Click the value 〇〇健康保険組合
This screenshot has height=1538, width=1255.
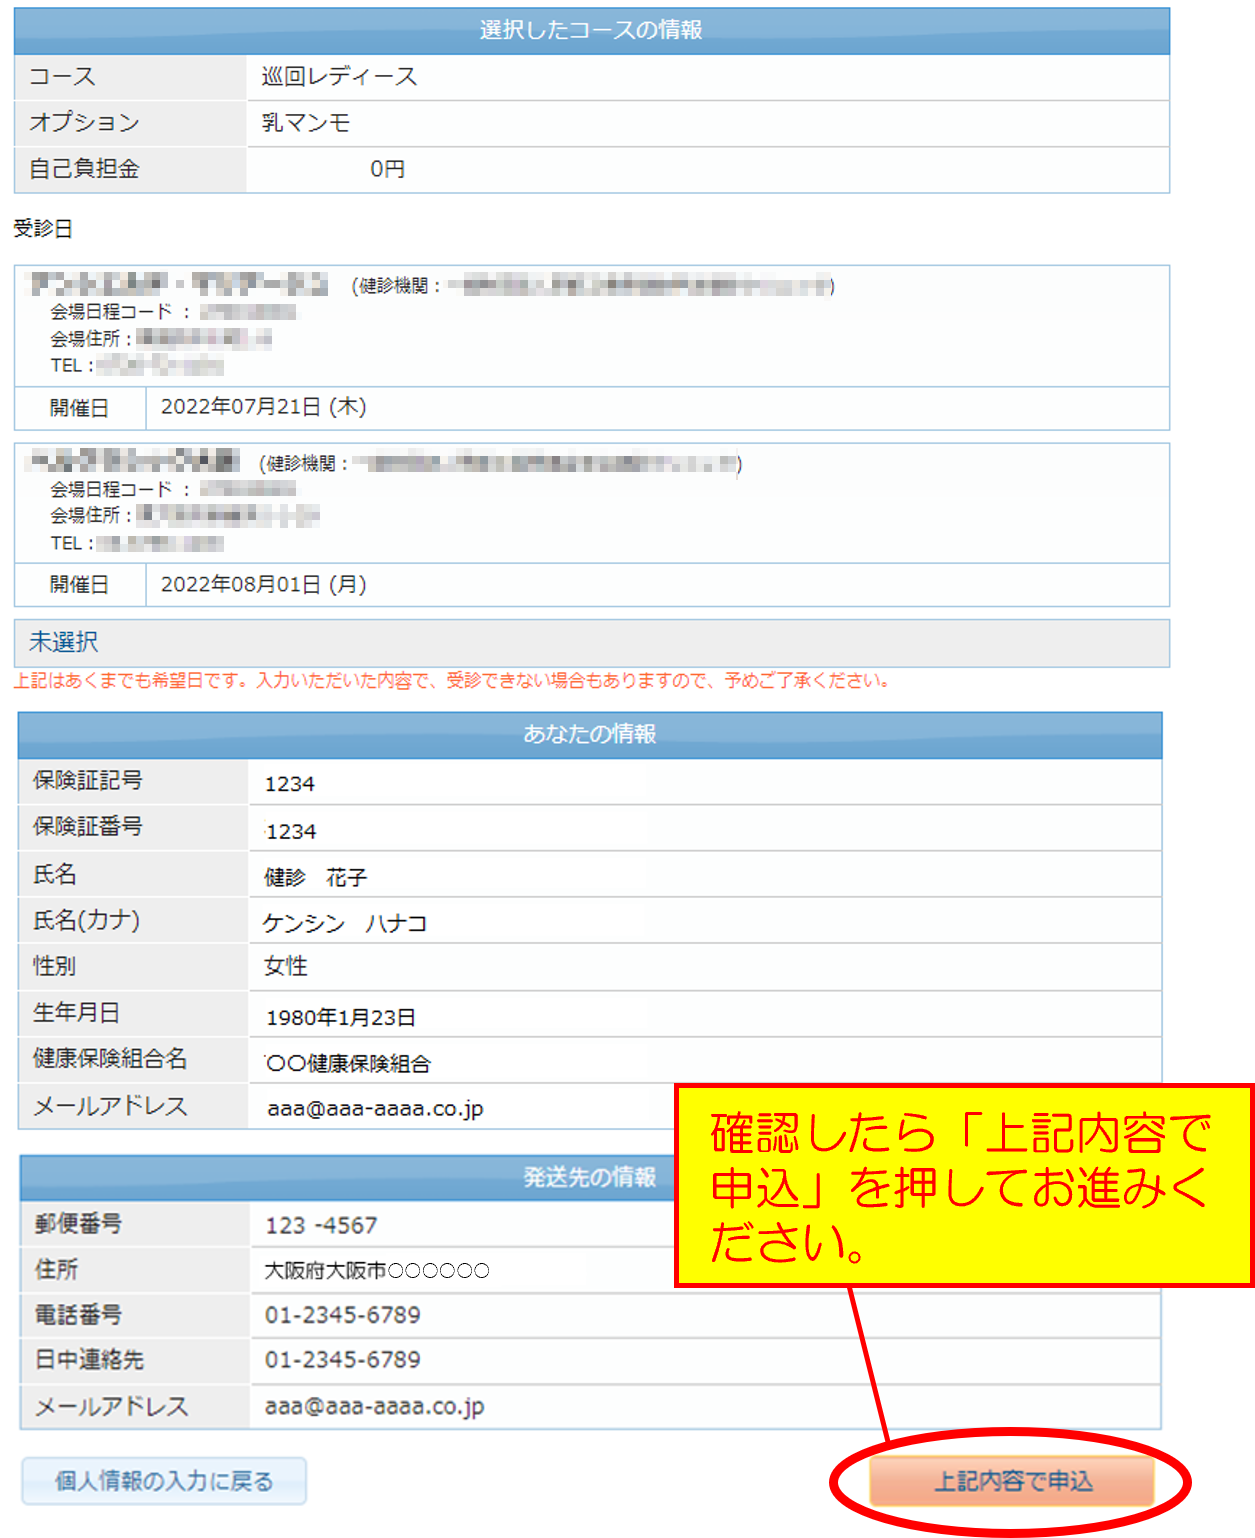coord(348,1064)
